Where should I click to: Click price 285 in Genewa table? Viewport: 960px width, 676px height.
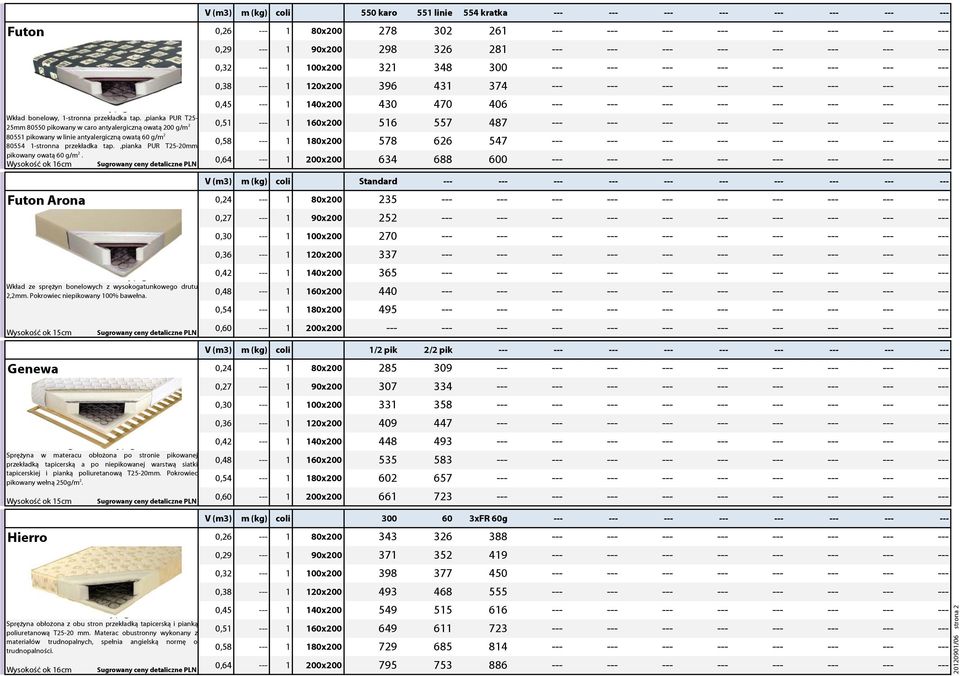pyautogui.click(x=388, y=369)
